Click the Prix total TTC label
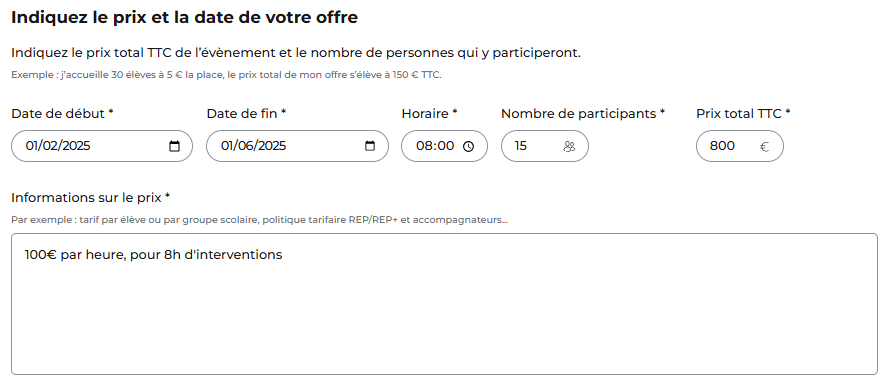Image resolution: width=883 pixels, height=379 pixels. [743, 114]
